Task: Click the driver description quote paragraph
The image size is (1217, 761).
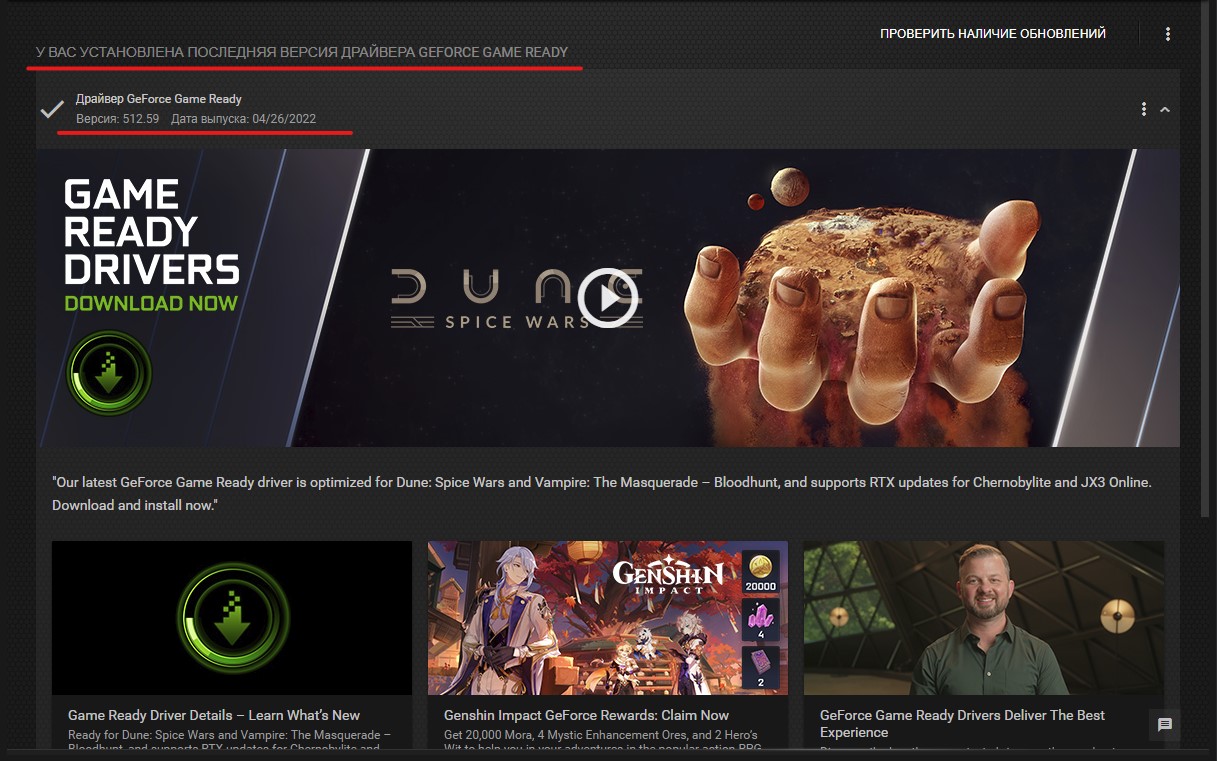Action: tap(602, 494)
